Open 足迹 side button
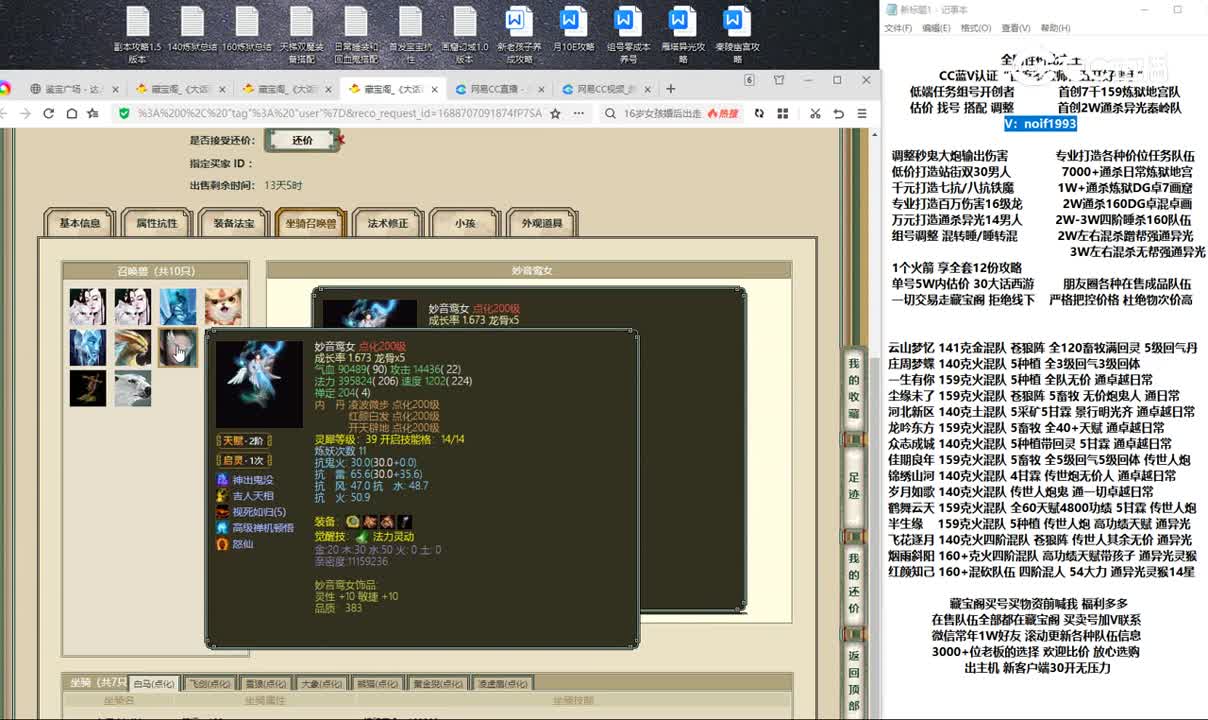This screenshot has height=720, width=1208. coord(854,485)
